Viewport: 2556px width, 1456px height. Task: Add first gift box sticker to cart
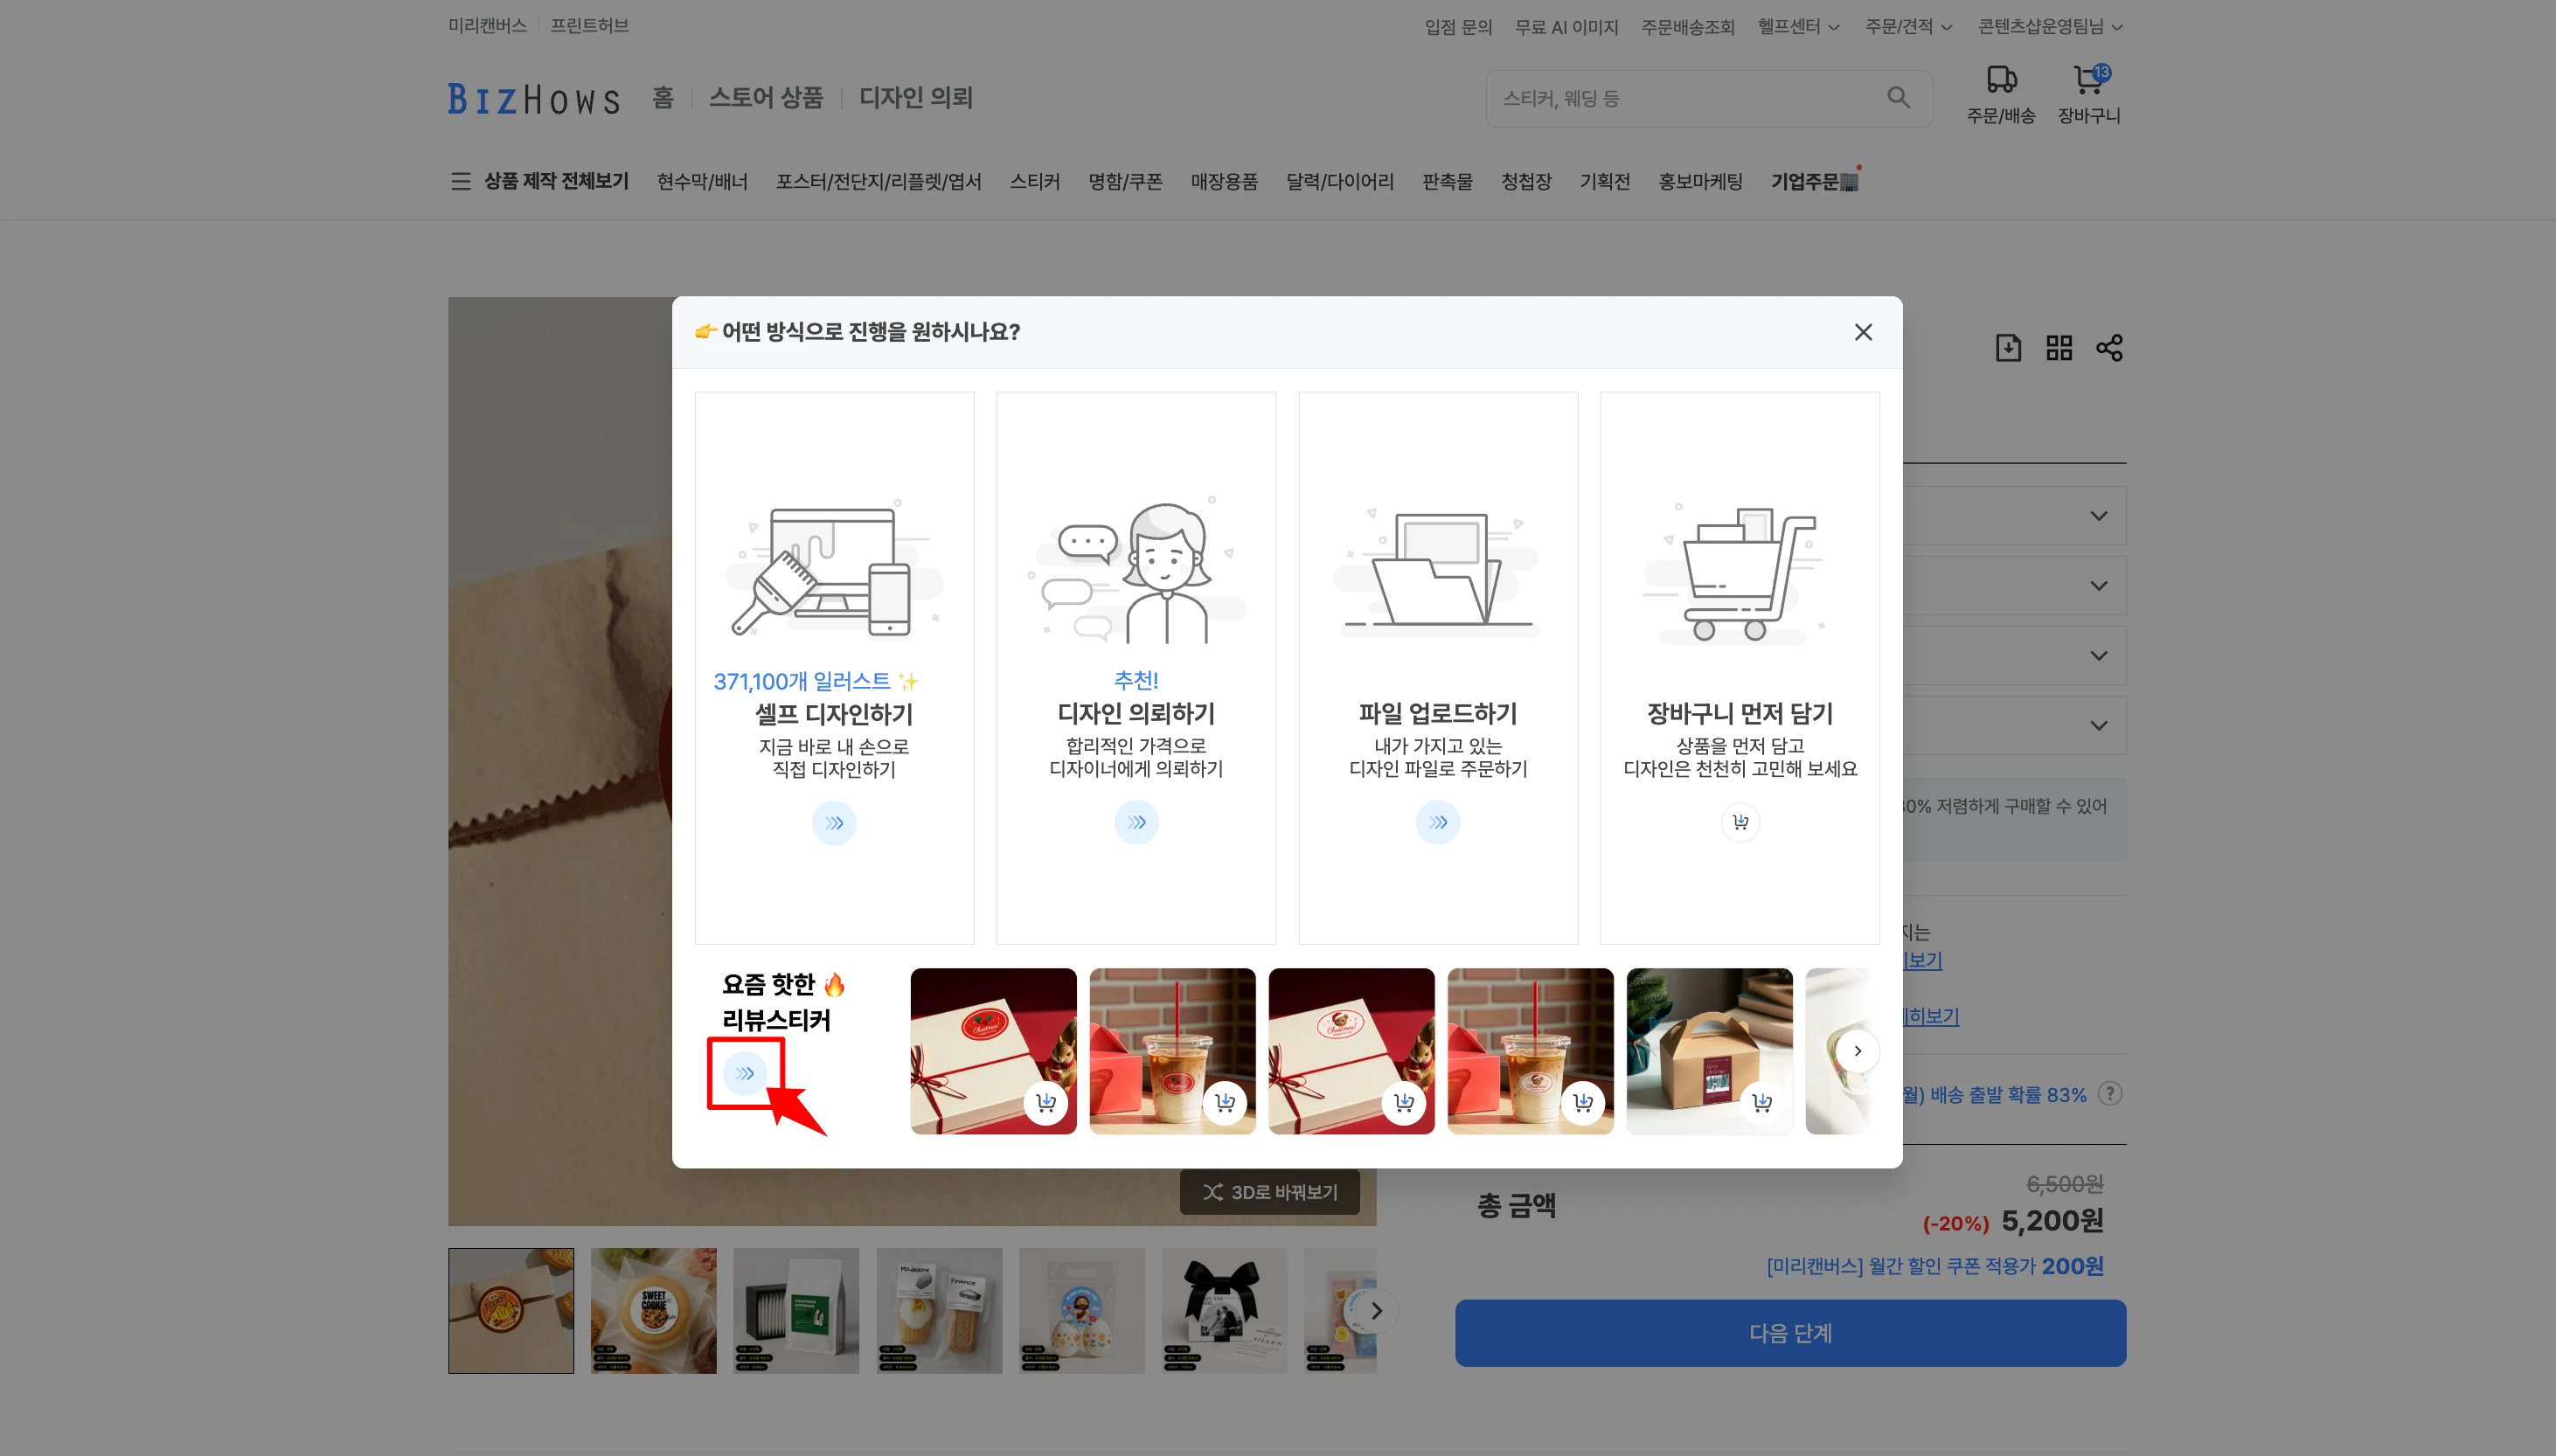coord(1046,1102)
